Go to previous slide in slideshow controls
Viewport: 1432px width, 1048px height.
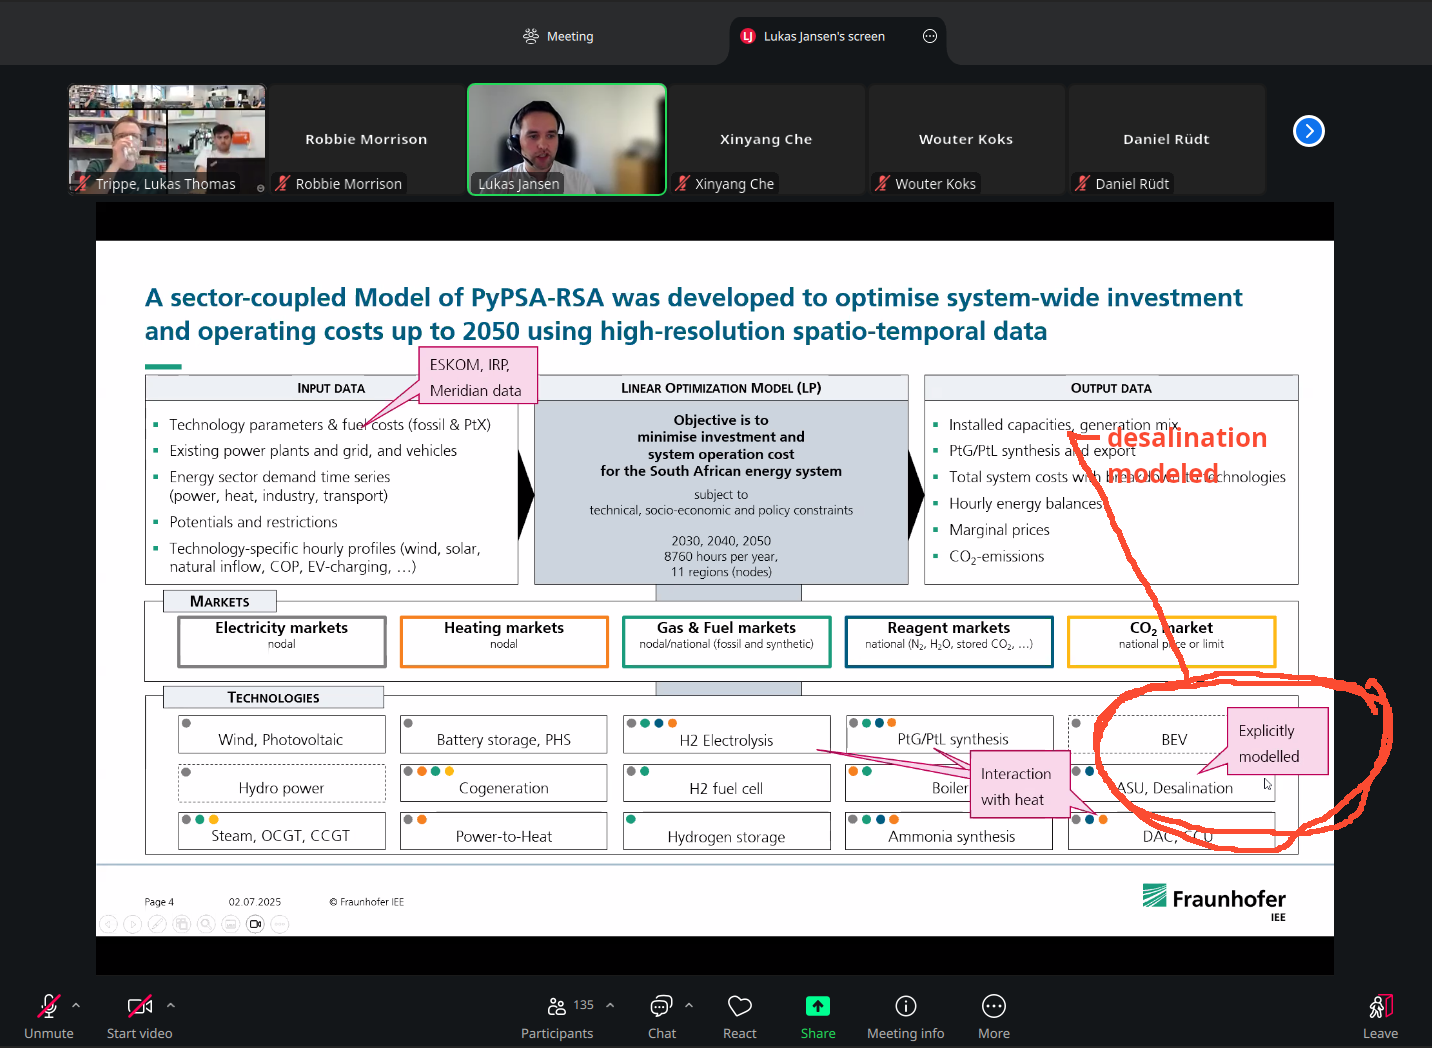click(108, 924)
